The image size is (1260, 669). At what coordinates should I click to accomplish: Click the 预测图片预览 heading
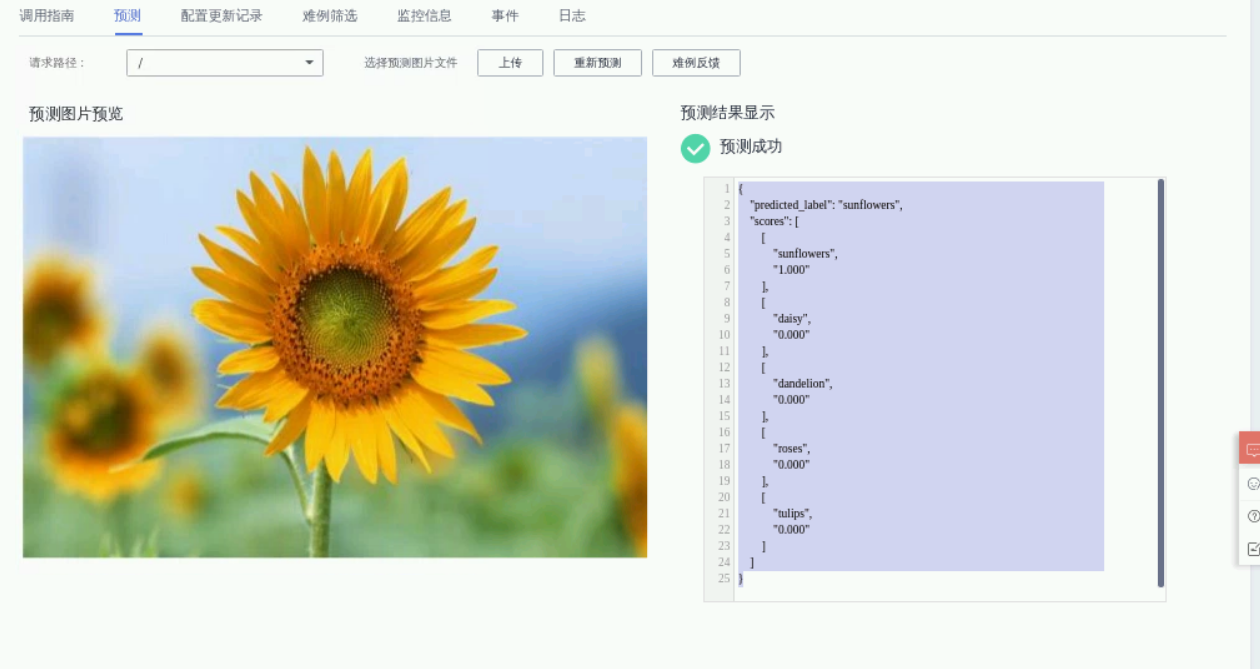tap(76, 114)
